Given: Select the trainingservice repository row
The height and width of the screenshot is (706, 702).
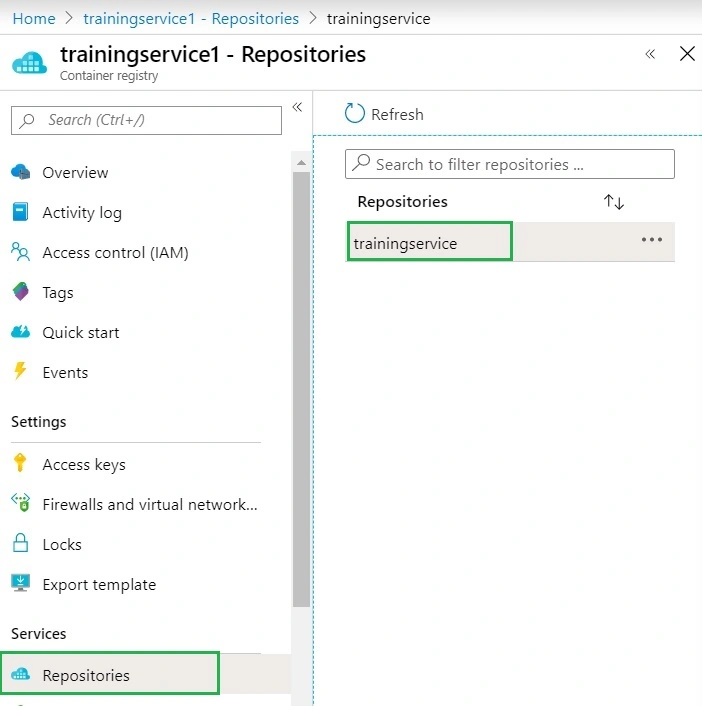Looking at the screenshot, I should 510,241.
